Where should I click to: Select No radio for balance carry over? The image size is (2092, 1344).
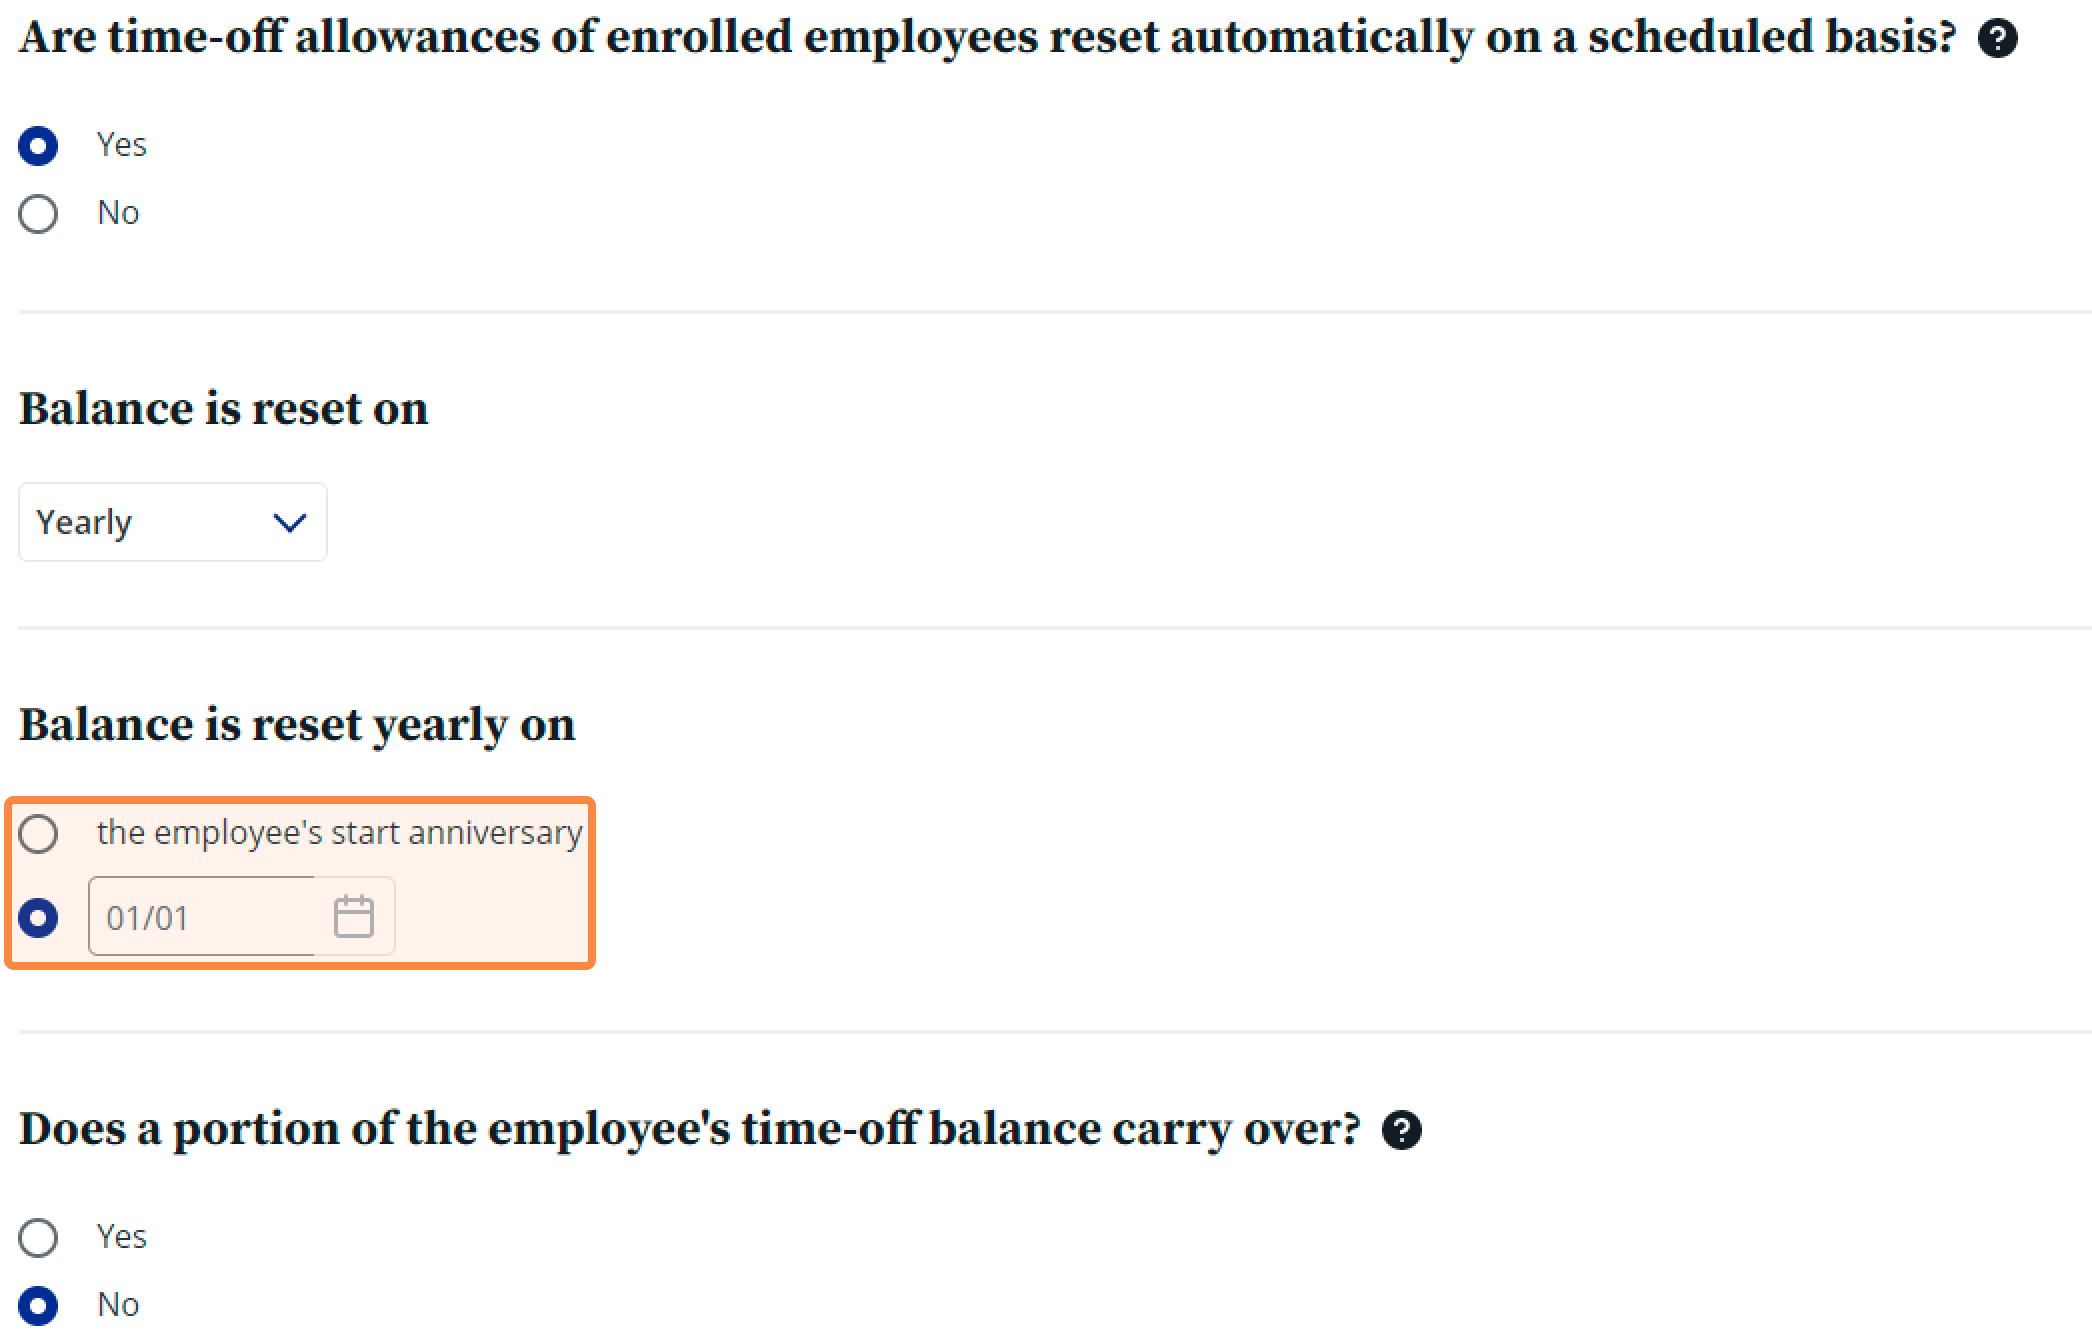click(x=38, y=1306)
